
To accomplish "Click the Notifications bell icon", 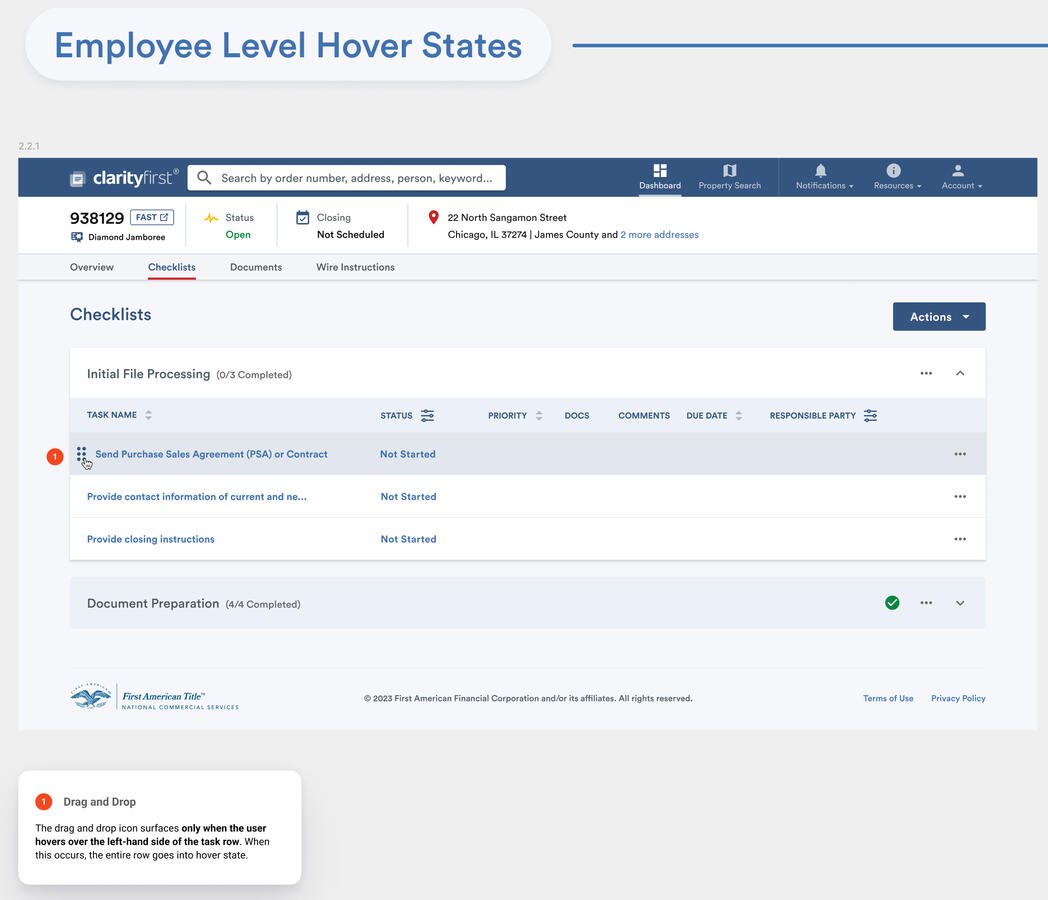I will (821, 171).
